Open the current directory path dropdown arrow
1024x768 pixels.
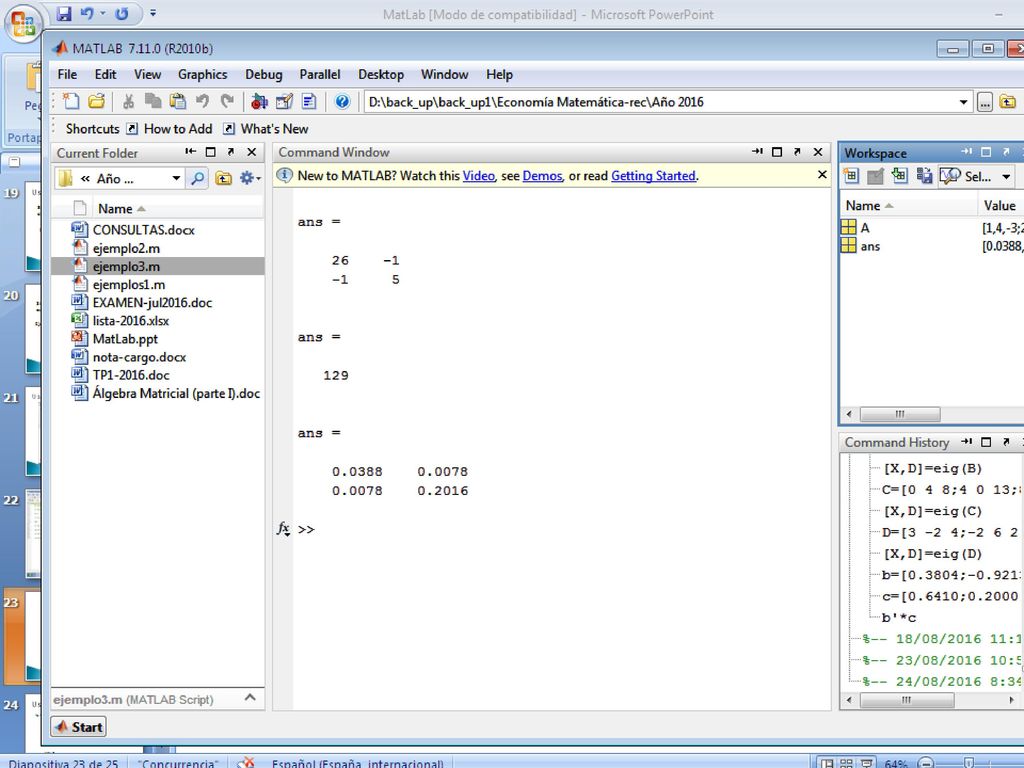click(x=963, y=102)
